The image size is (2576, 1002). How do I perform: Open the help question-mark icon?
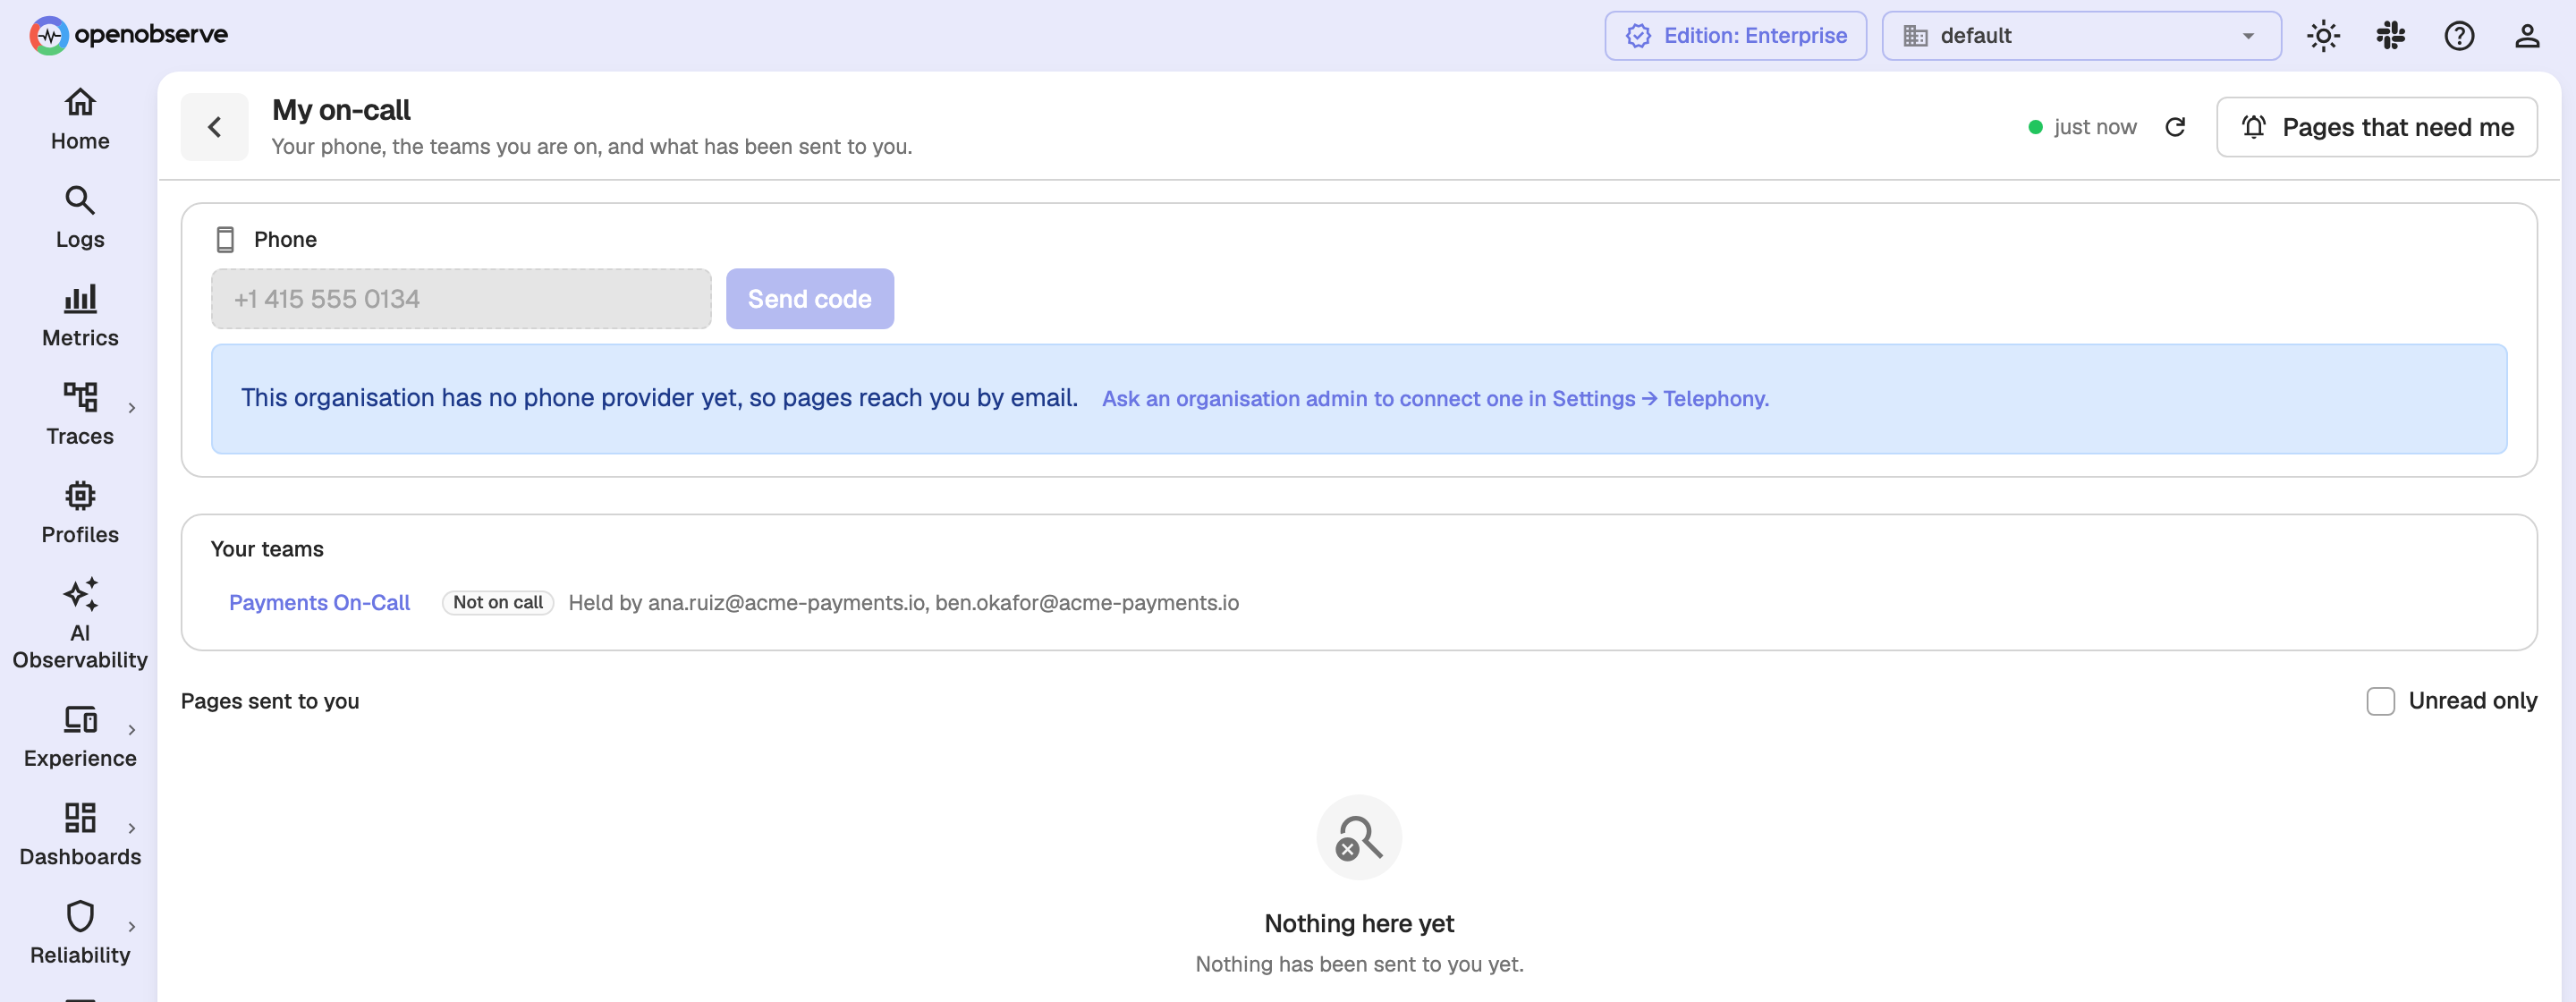(2459, 36)
